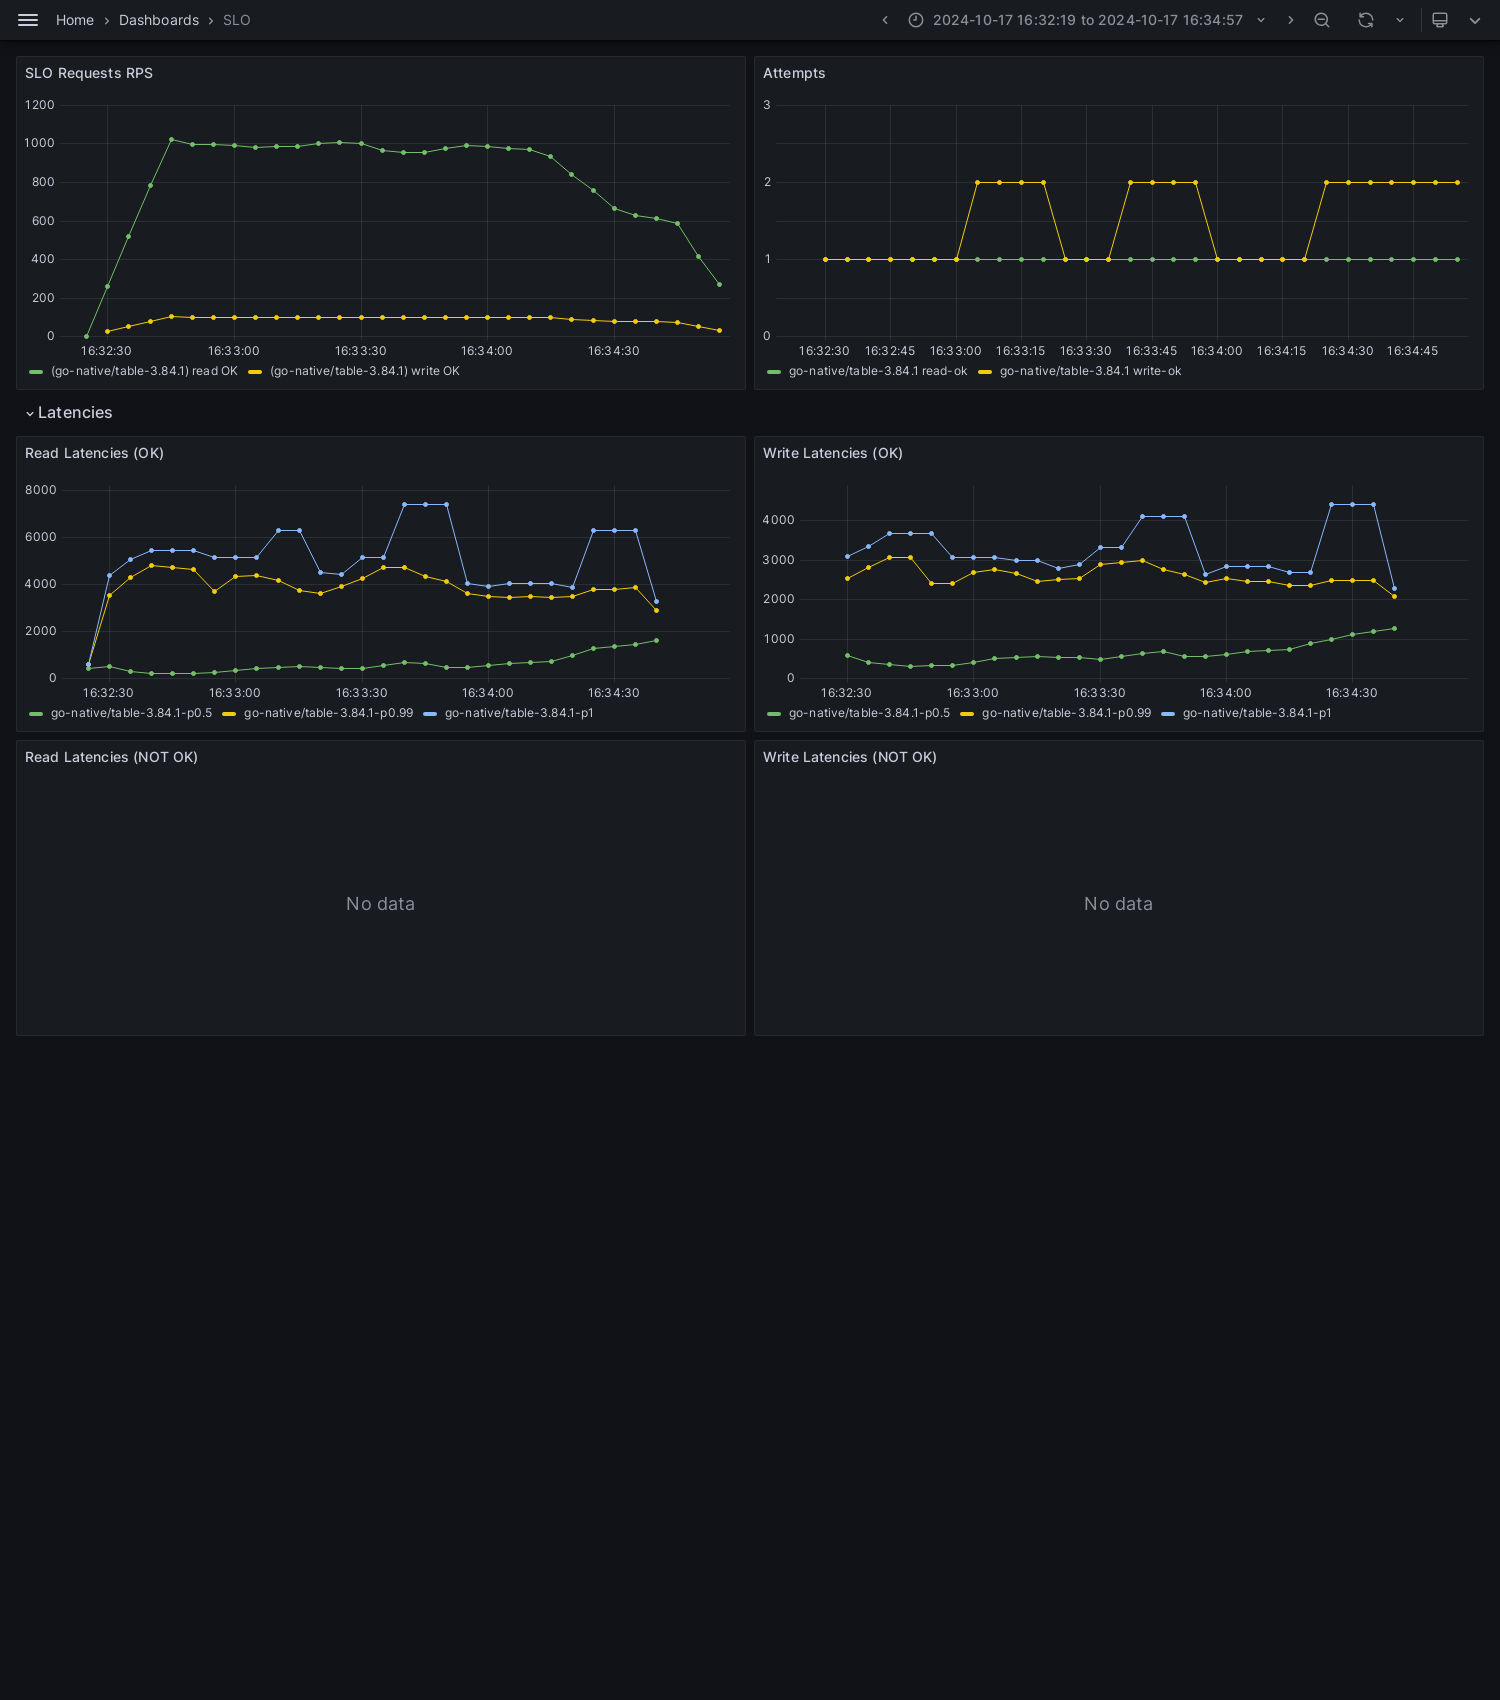Viewport: 1500px width, 1700px height.
Task: Click the Latencies row heading text
Action: 75,413
